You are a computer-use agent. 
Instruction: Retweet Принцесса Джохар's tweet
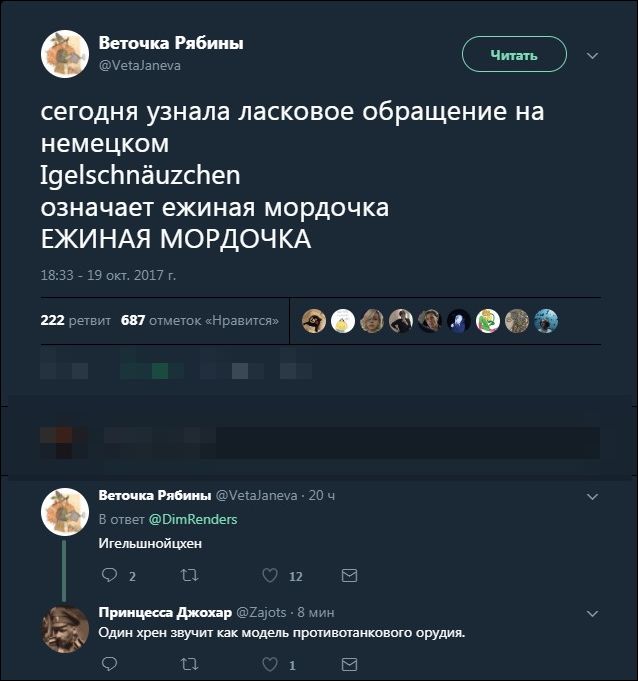click(x=188, y=664)
